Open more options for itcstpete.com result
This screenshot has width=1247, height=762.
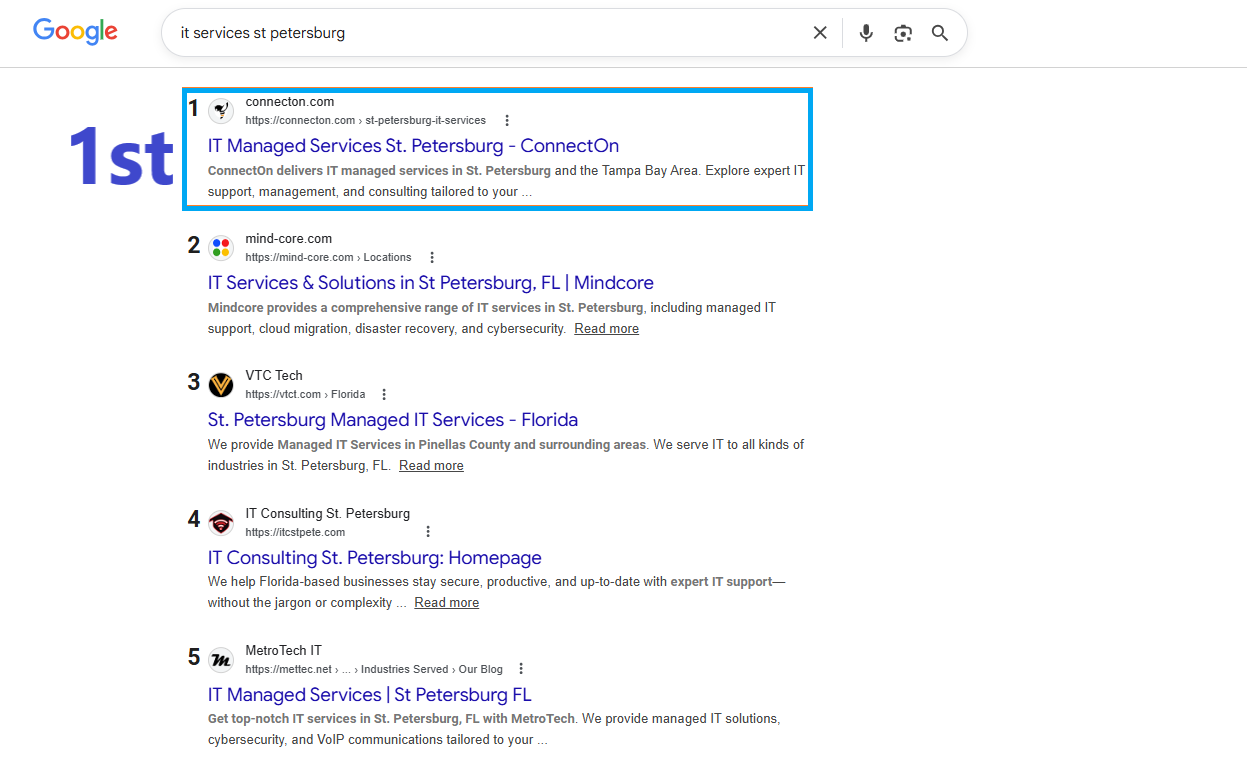(428, 532)
